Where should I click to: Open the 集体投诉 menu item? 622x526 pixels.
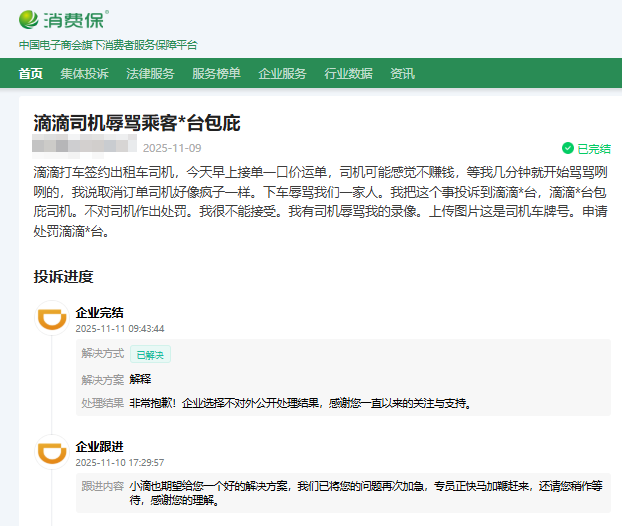[84, 73]
